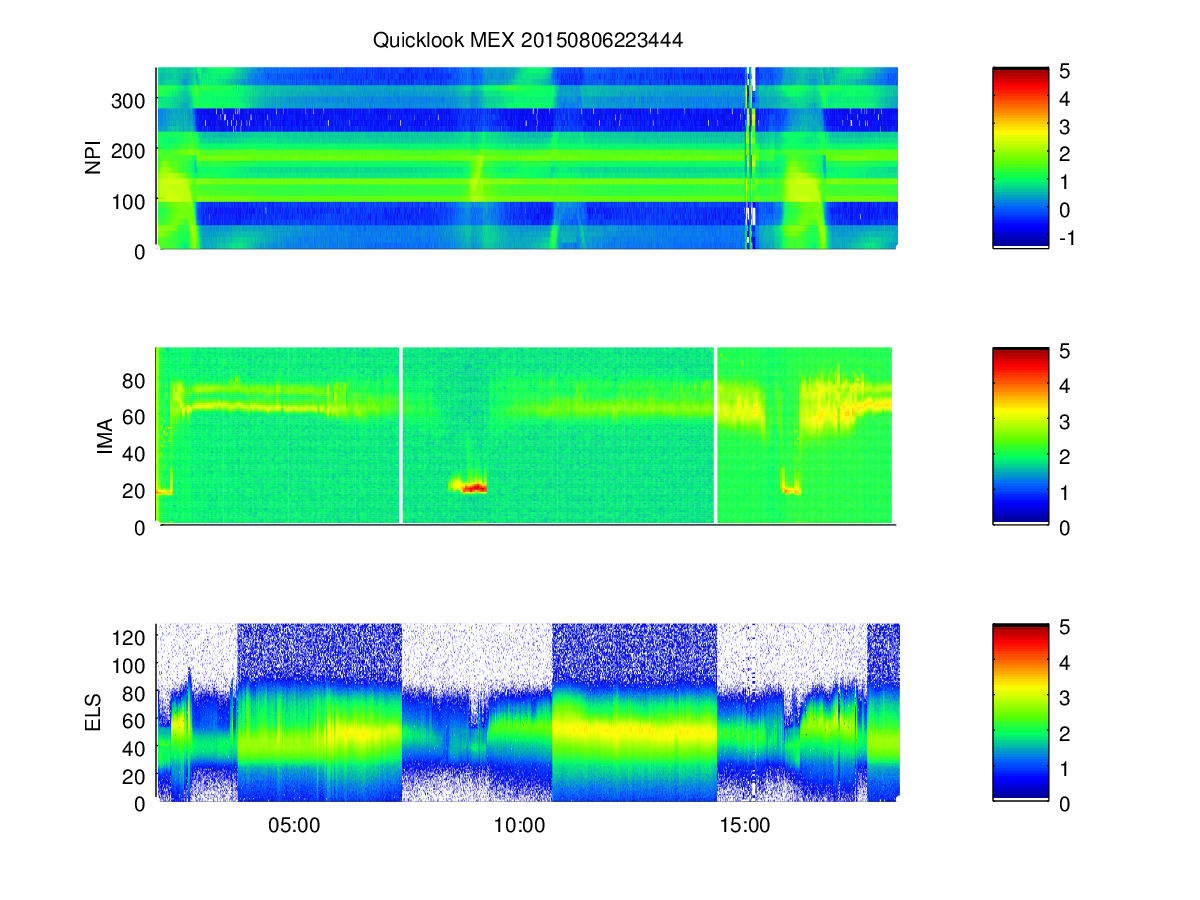Click the 80 tick label on IMA axis

point(136,381)
